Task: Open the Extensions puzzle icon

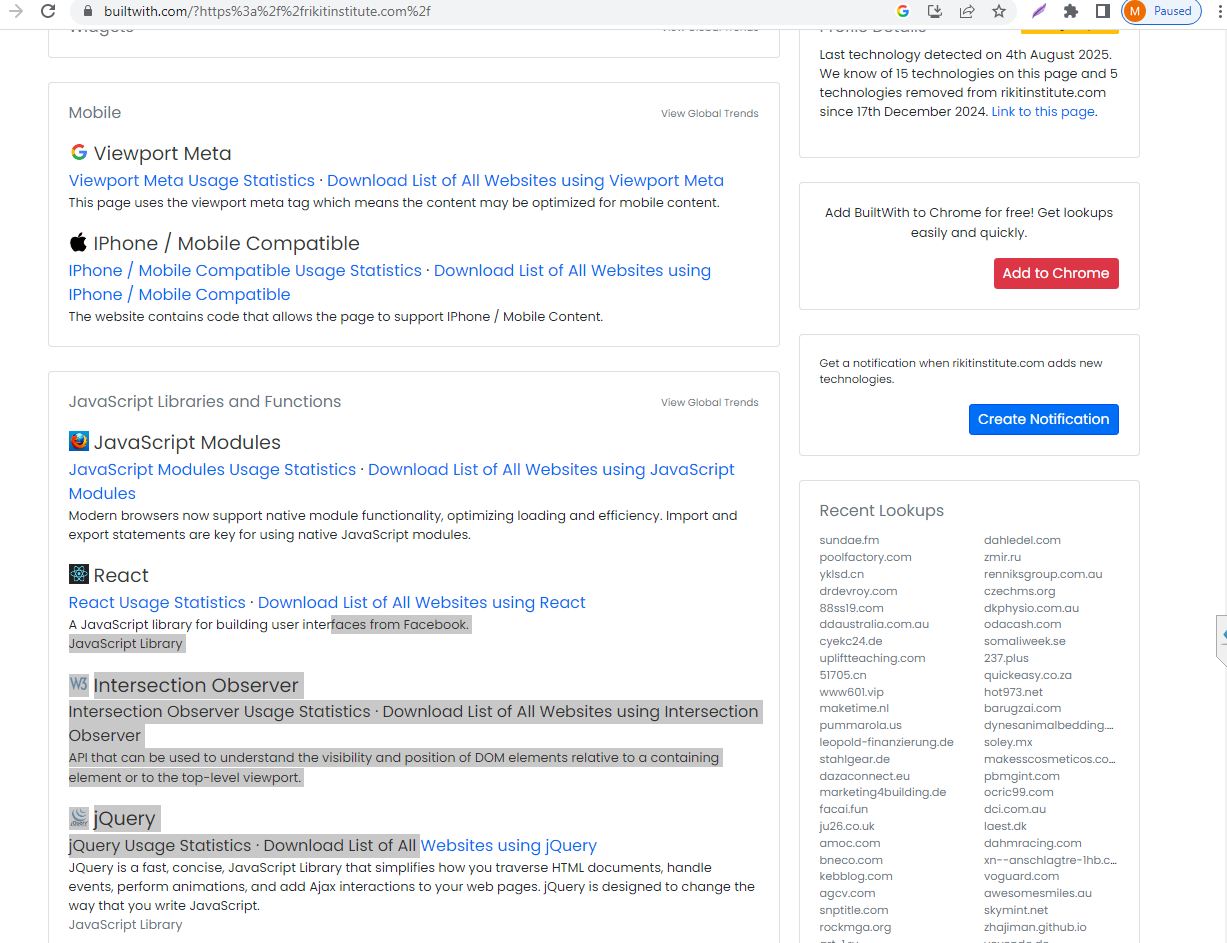Action: coord(1071,11)
